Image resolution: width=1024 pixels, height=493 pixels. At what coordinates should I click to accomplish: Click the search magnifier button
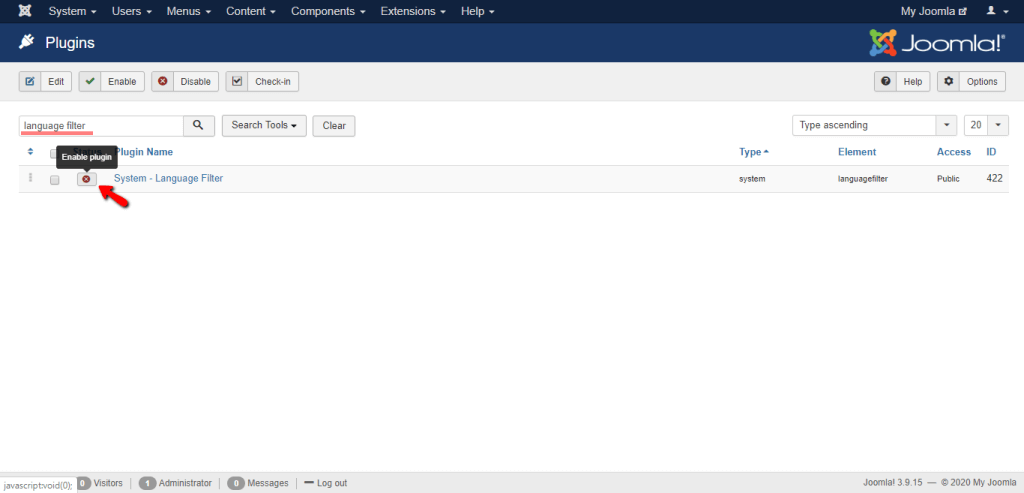199,125
